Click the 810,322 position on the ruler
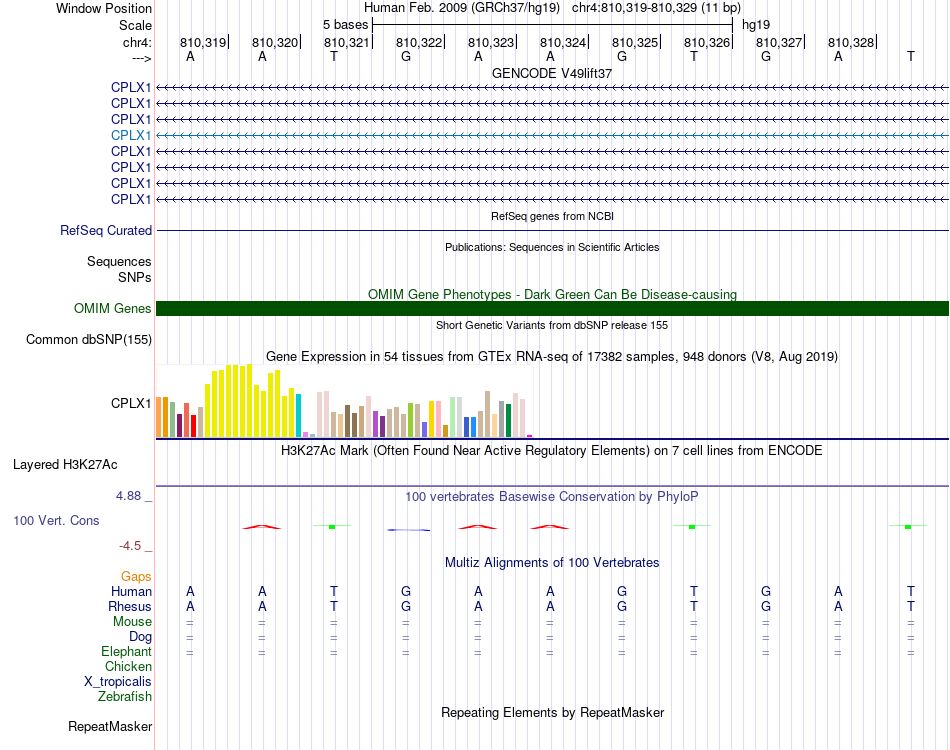This screenshot has height=750, width=950. pos(419,42)
